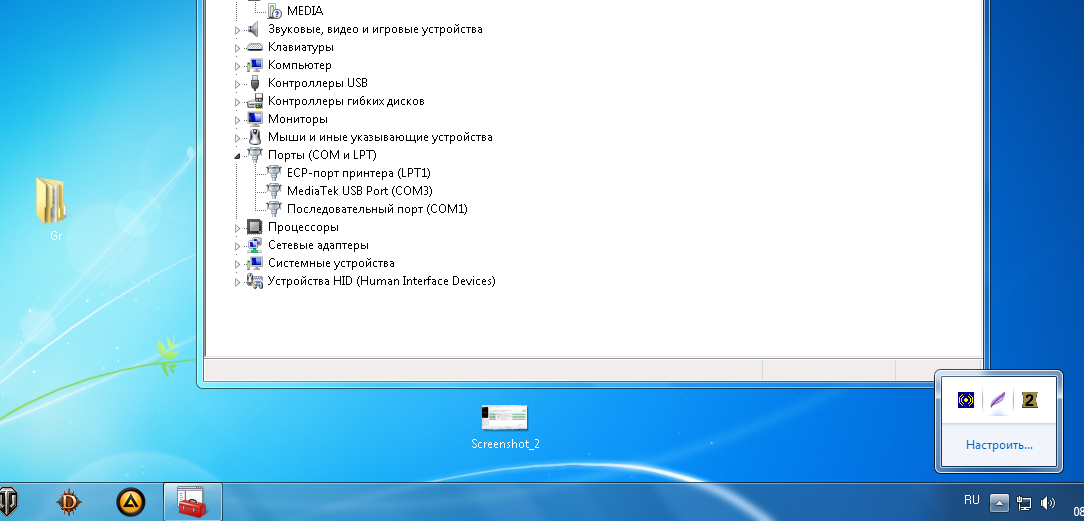Expand the Контроллеры гибких дисков node

(237, 102)
